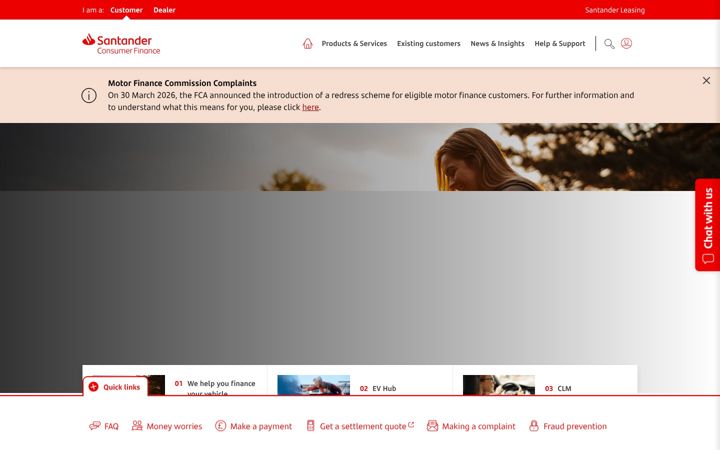This screenshot has width=720, height=450.
Task: Select slide 01 We help you finance
Action: [214, 387]
